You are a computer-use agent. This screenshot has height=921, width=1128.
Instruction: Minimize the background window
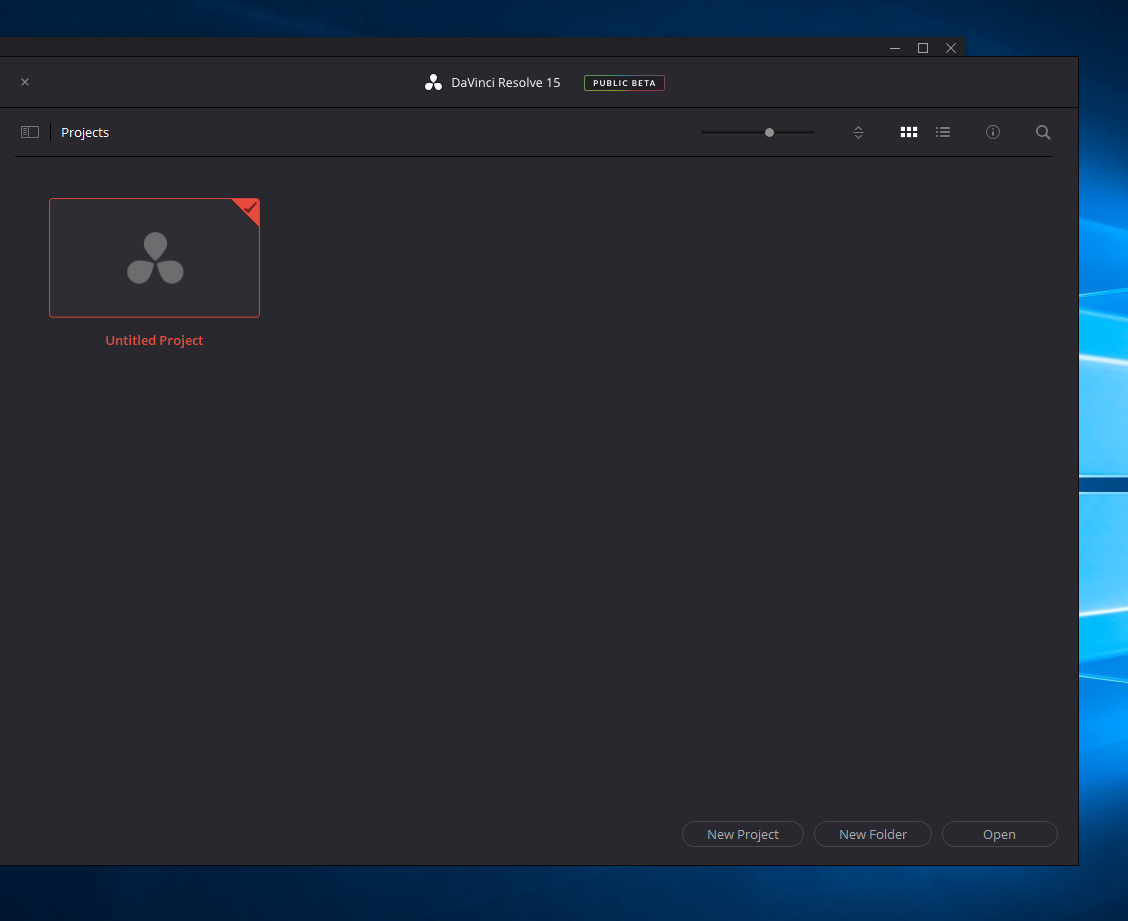(x=895, y=48)
